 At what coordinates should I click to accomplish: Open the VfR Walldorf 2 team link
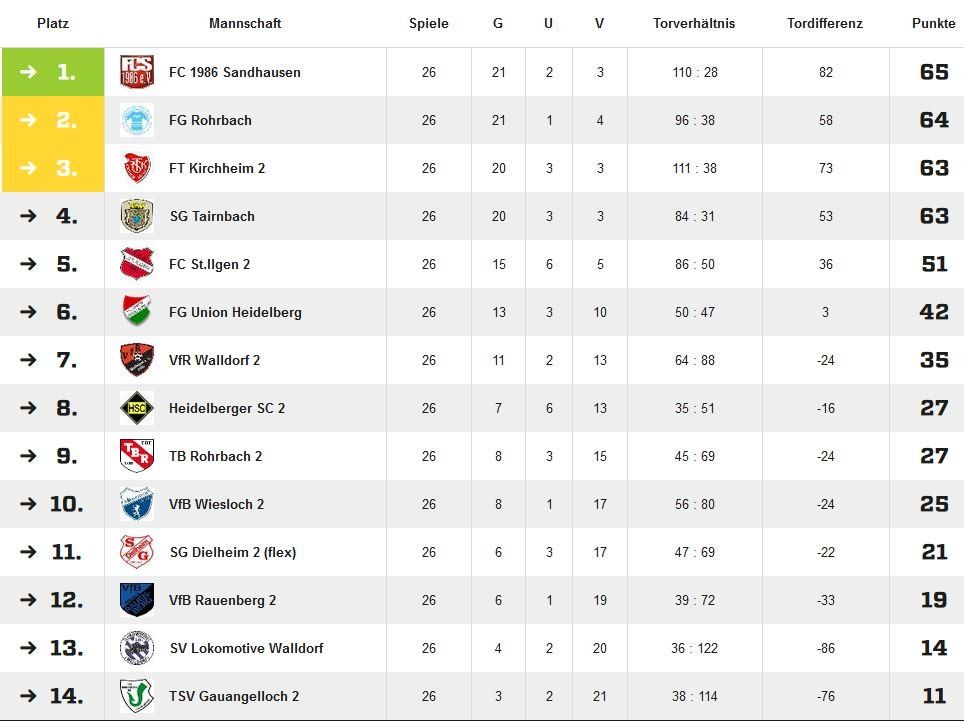pos(215,360)
